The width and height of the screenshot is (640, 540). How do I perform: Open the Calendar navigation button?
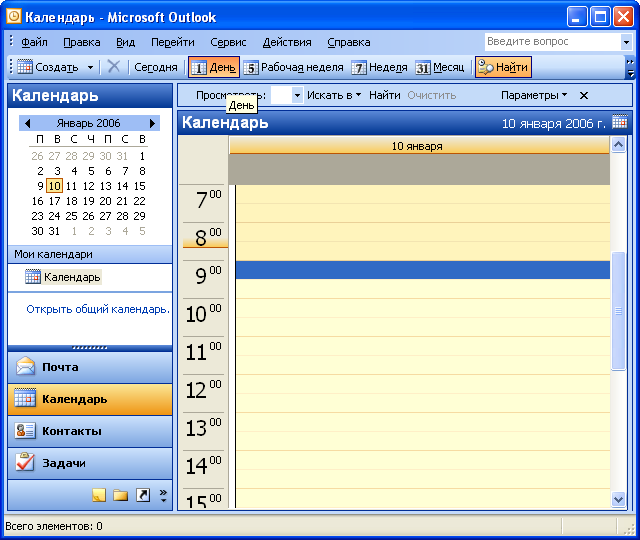[x=90, y=399]
